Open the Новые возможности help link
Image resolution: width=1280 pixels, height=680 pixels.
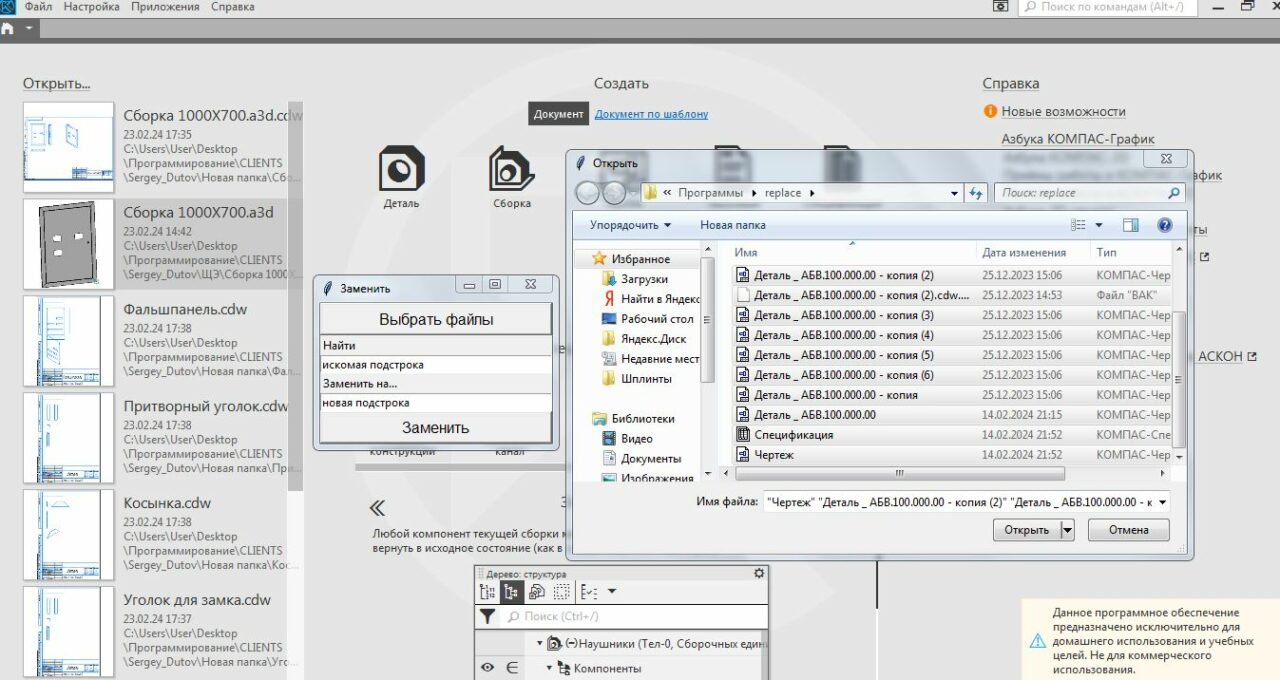point(1063,112)
